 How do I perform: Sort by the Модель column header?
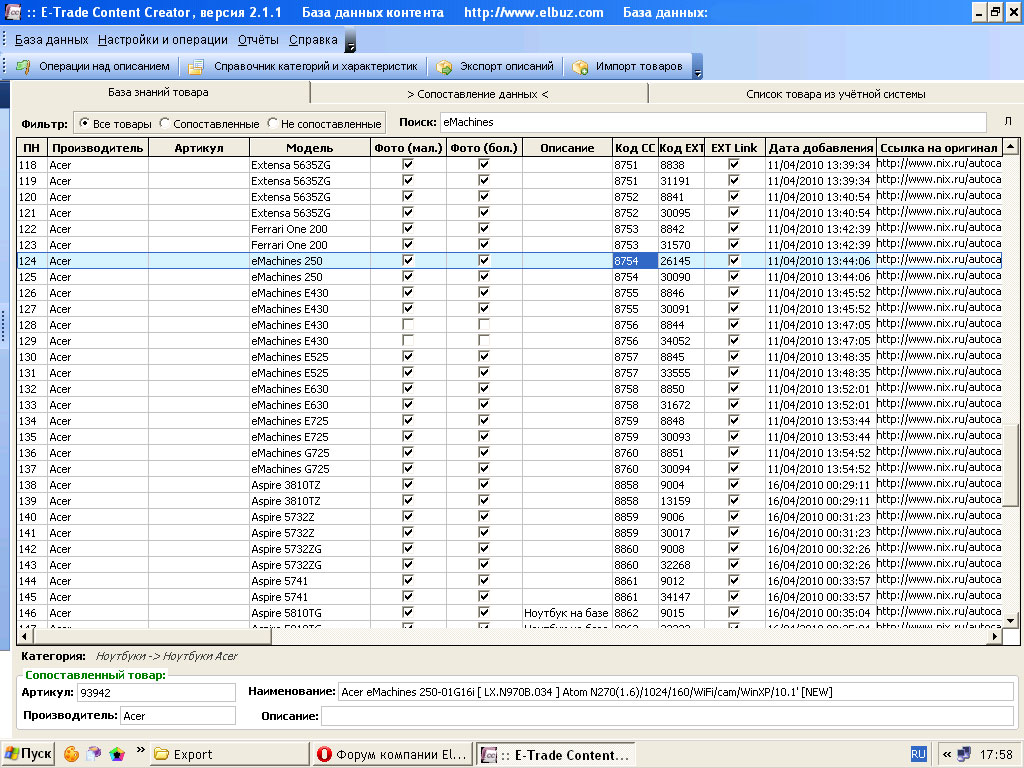click(310, 148)
